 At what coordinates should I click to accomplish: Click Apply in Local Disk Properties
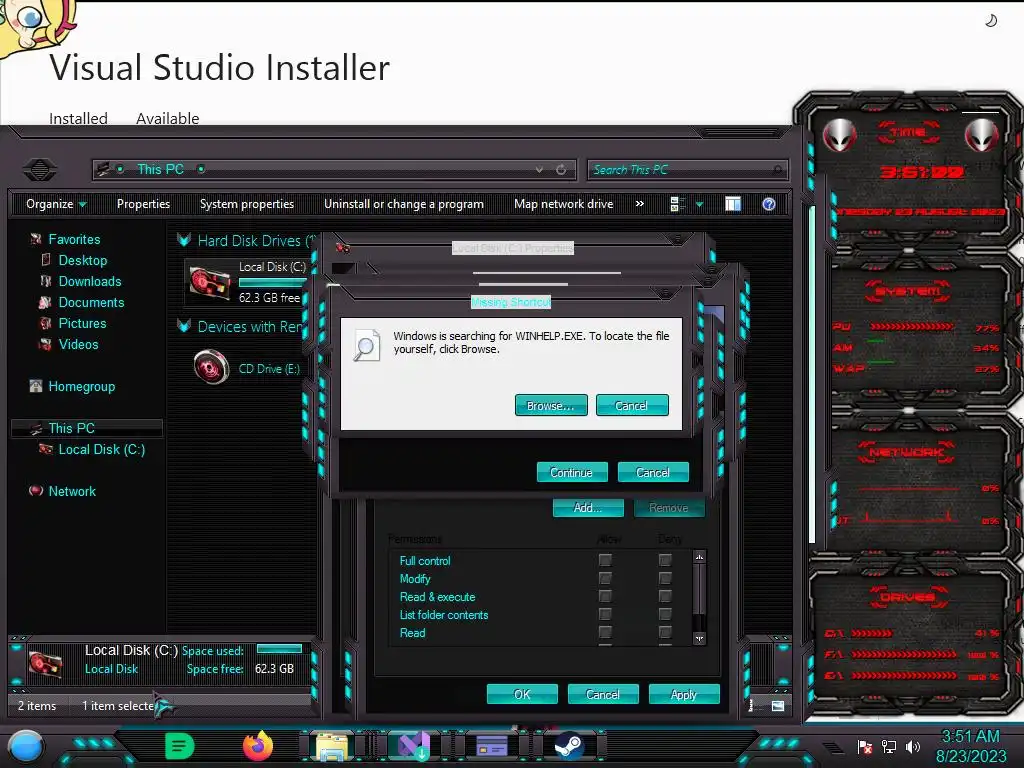tap(684, 694)
